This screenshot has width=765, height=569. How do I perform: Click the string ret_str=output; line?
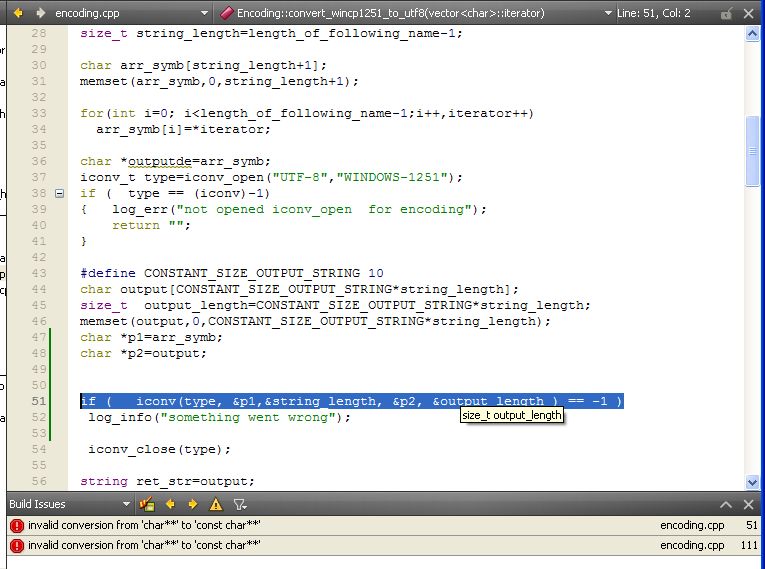tap(167, 482)
